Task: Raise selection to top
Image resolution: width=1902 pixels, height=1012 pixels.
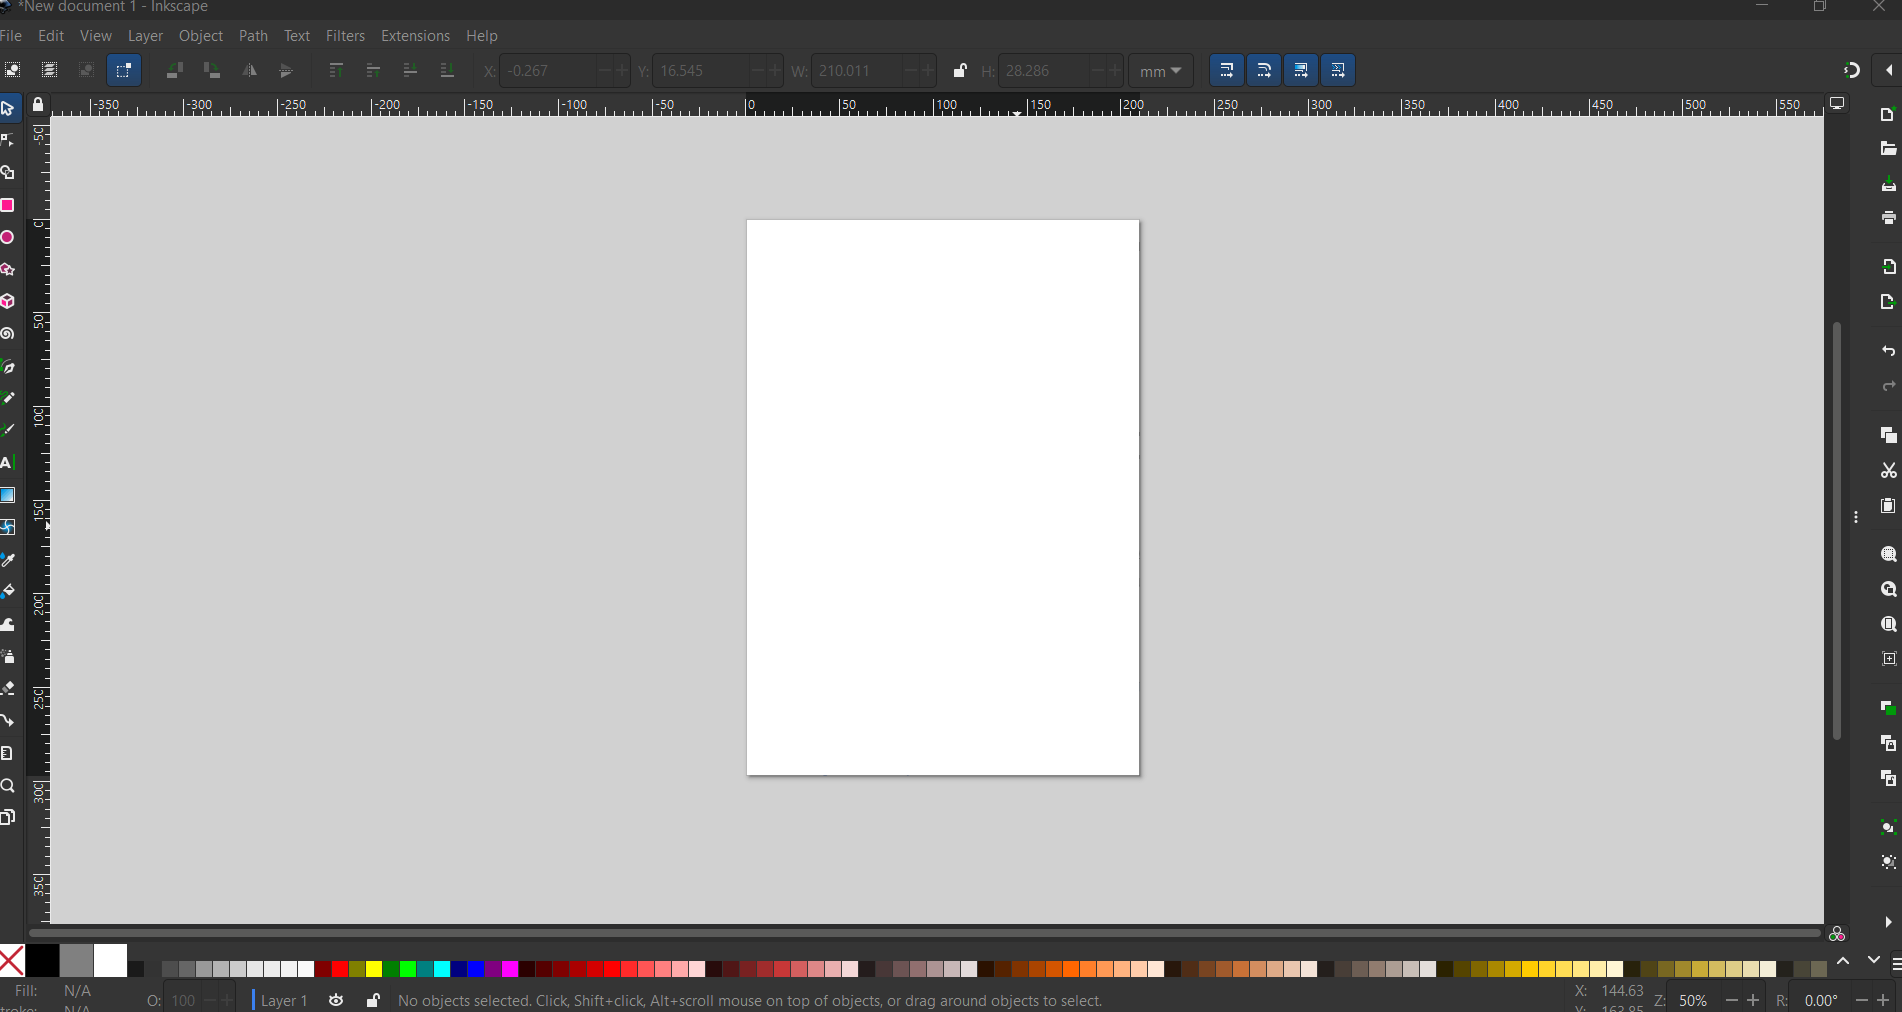Action: point(336,70)
